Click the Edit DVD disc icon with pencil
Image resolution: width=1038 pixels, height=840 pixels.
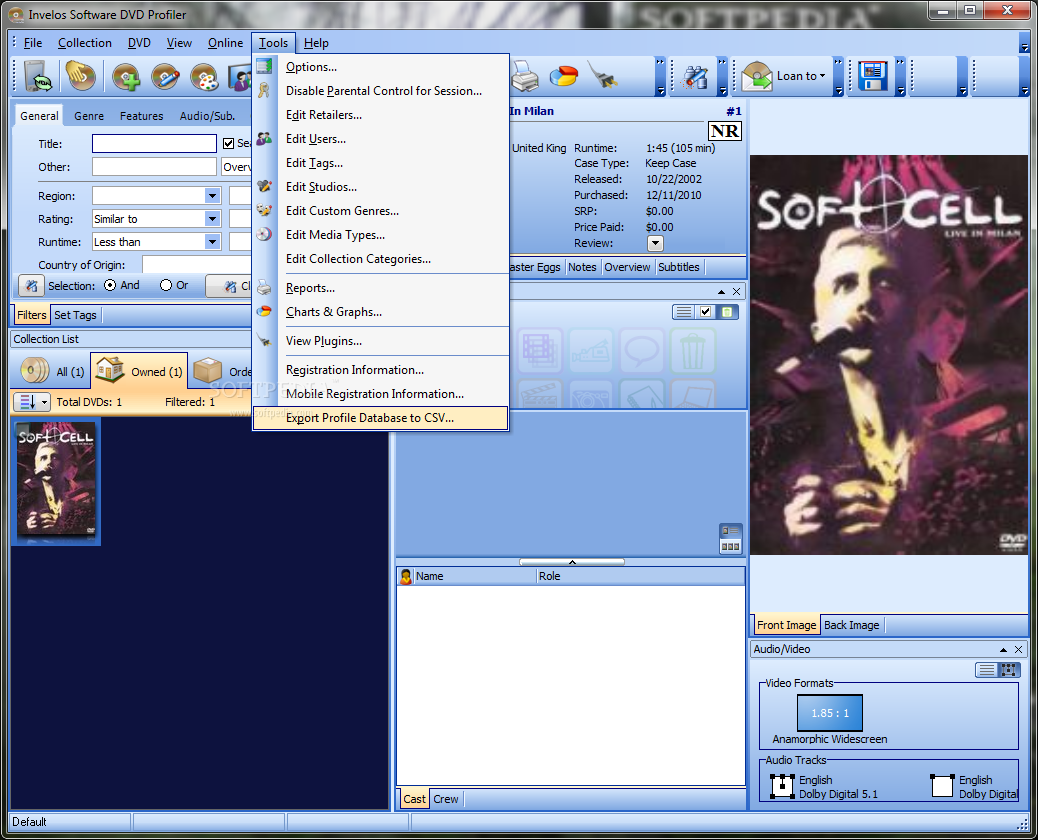[165, 77]
